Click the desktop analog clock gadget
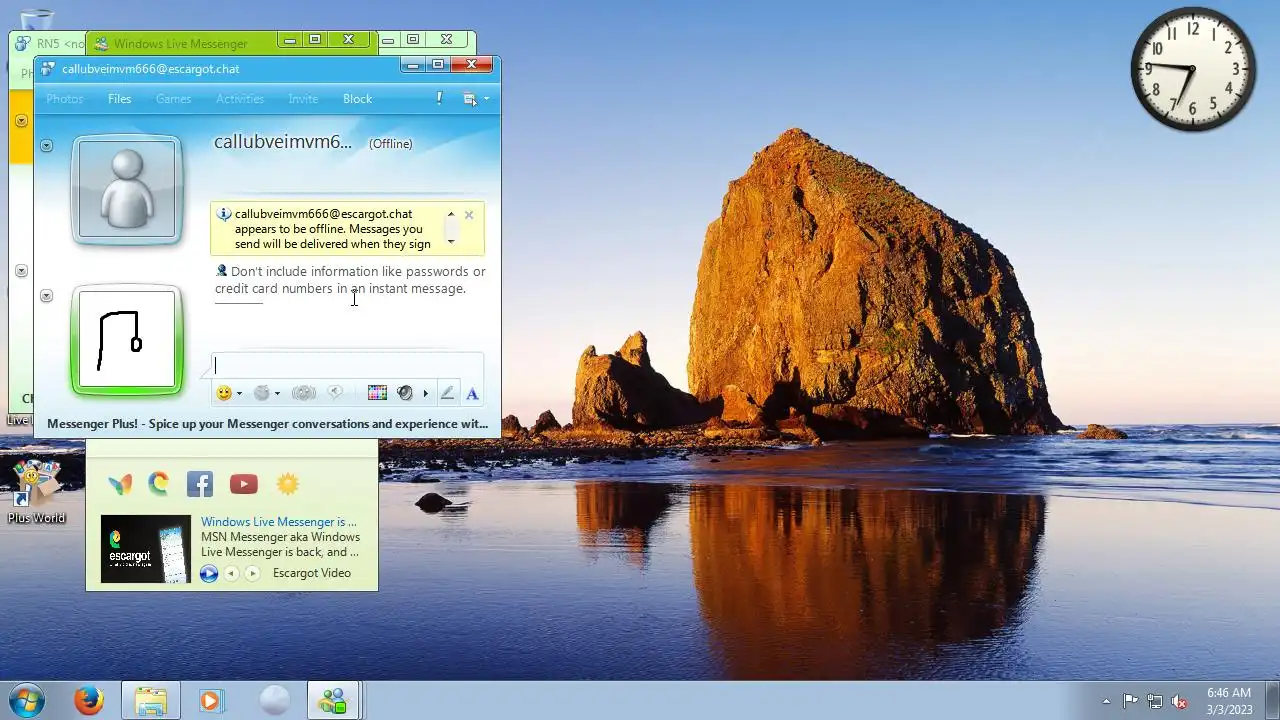The image size is (1280, 720). point(1193,69)
